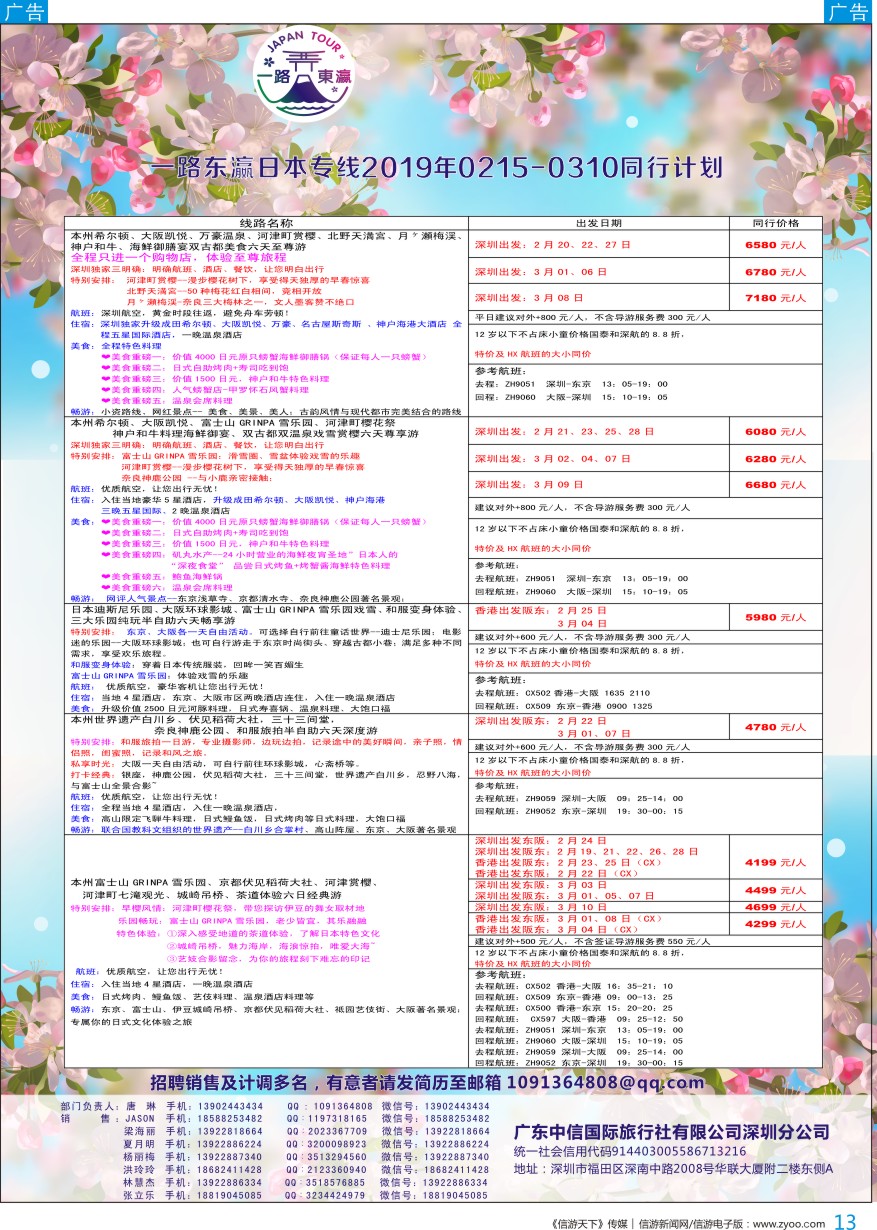Click the price 6780 元/人

pos(775,272)
